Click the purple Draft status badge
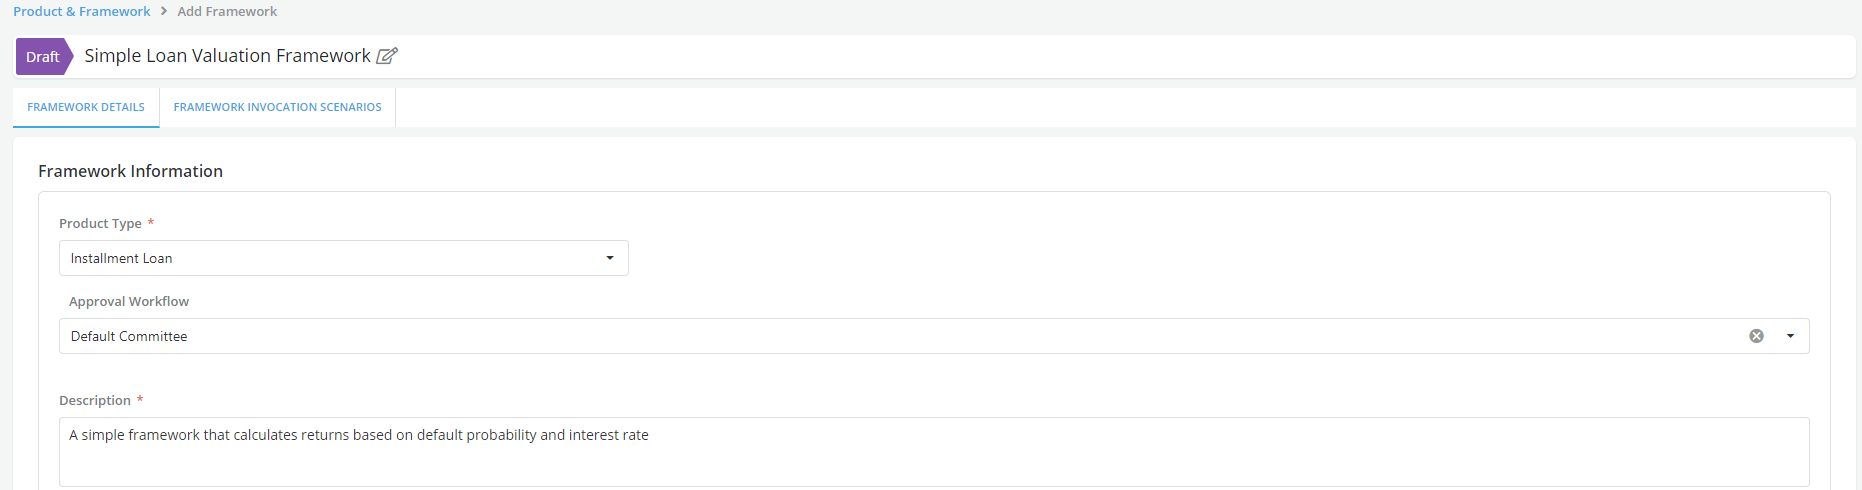The height and width of the screenshot is (490, 1862). pos(43,57)
